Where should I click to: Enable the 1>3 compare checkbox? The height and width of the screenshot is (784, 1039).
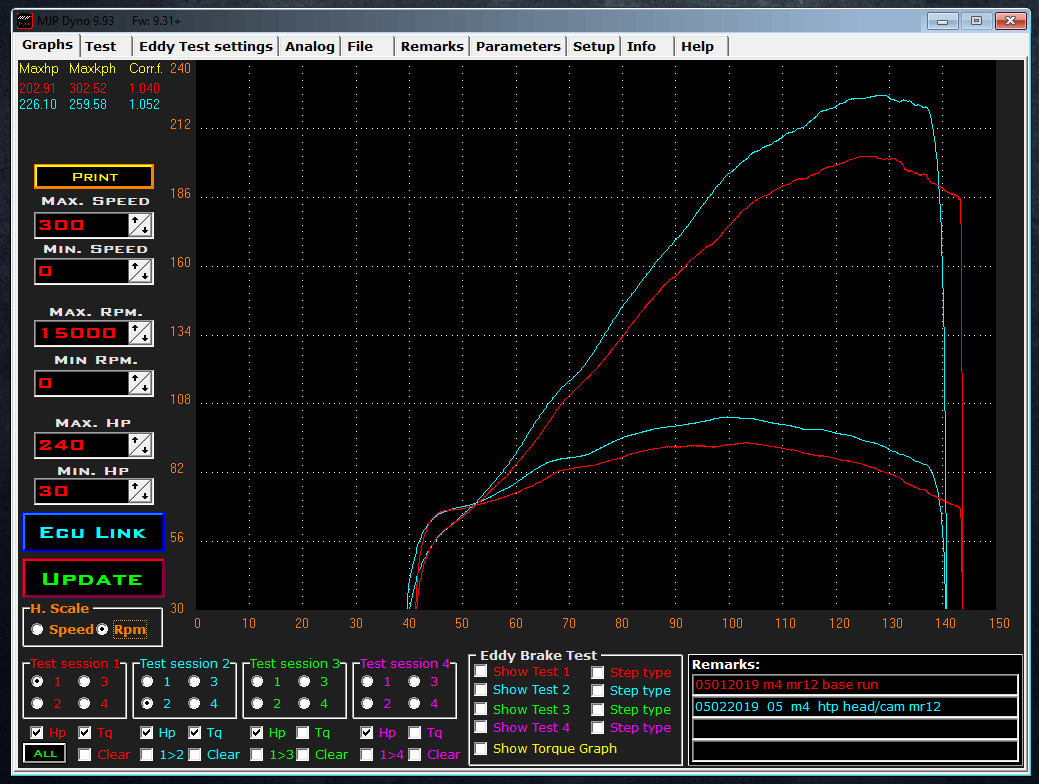257,754
